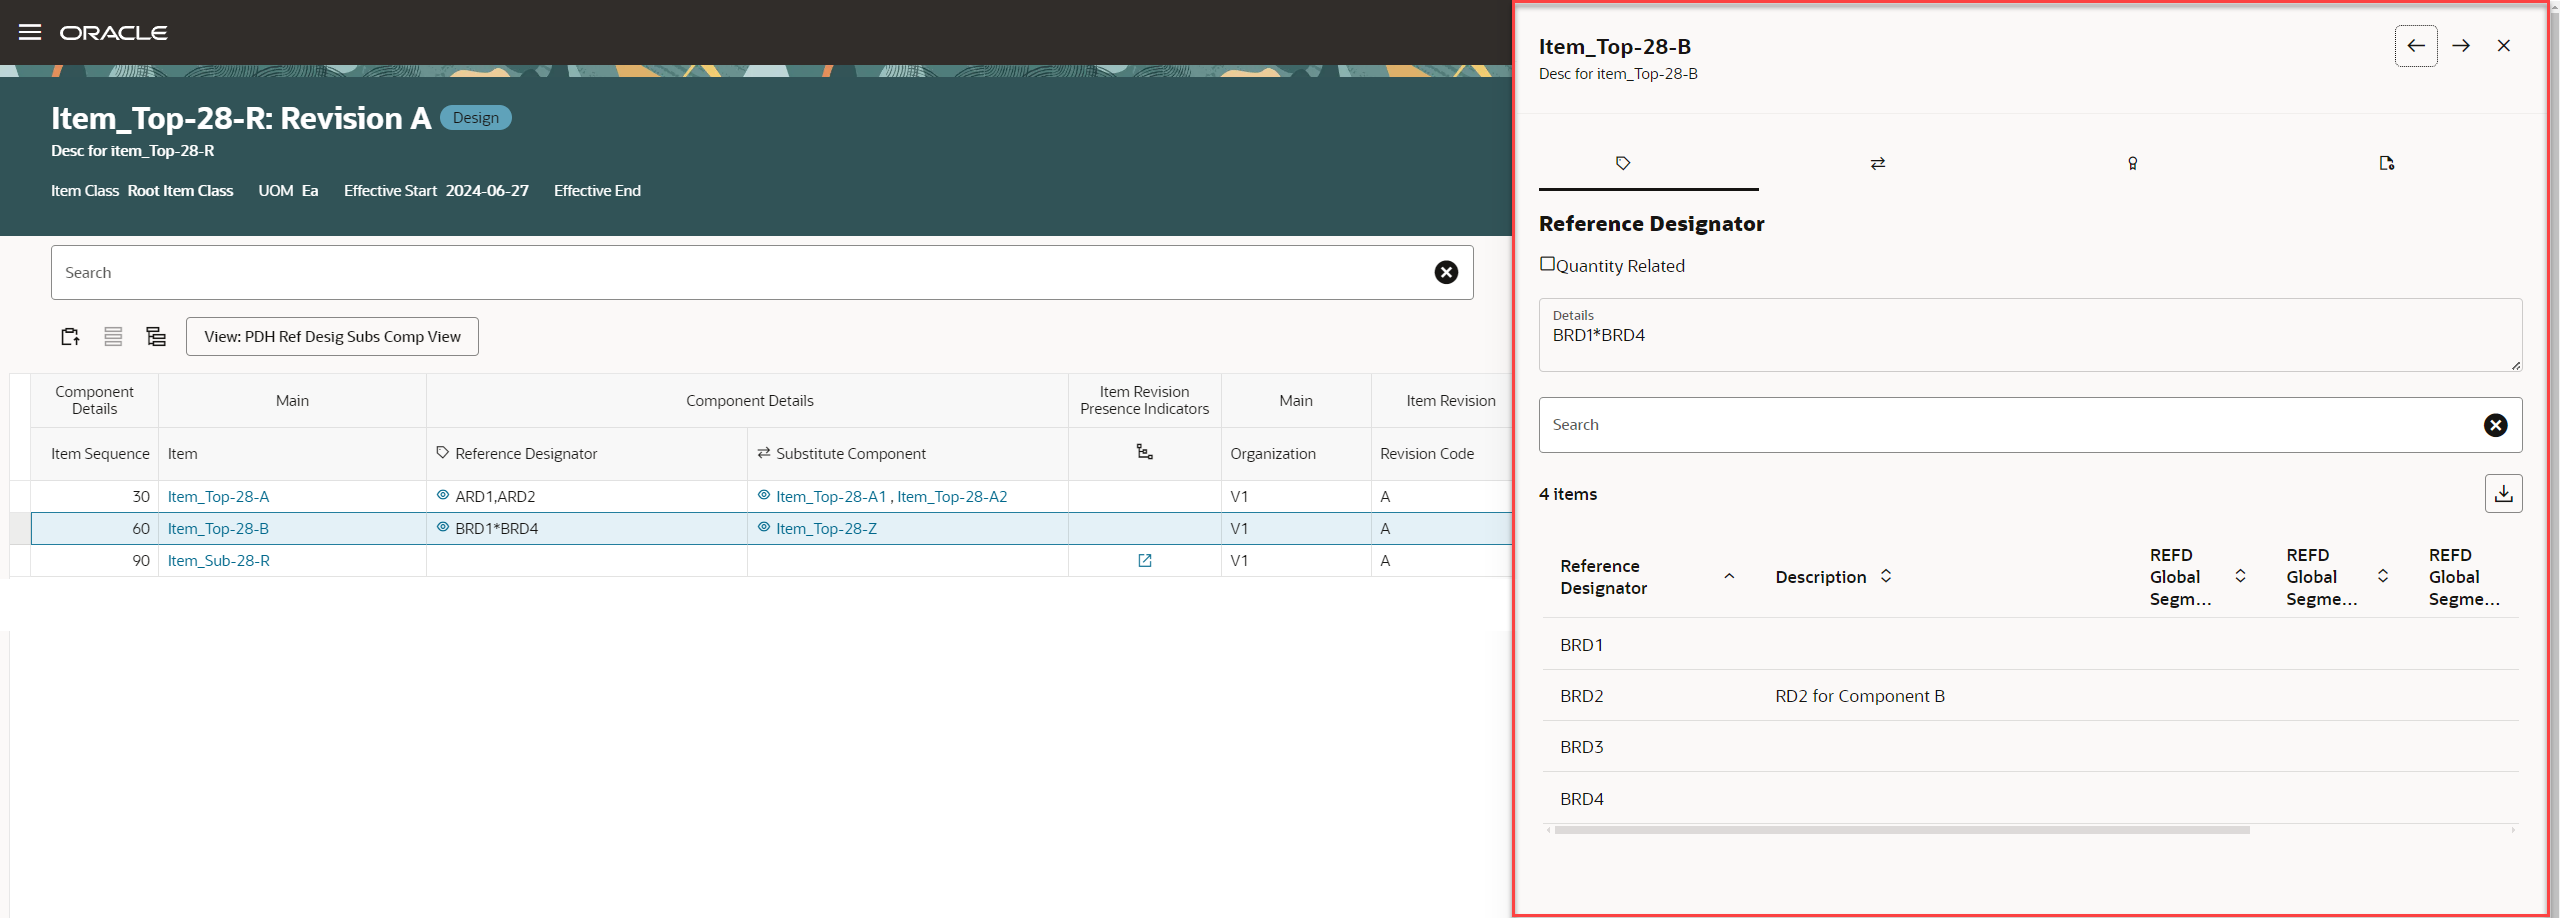Sort the Description column
The width and height of the screenshot is (2560, 918).
[1885, 576]
